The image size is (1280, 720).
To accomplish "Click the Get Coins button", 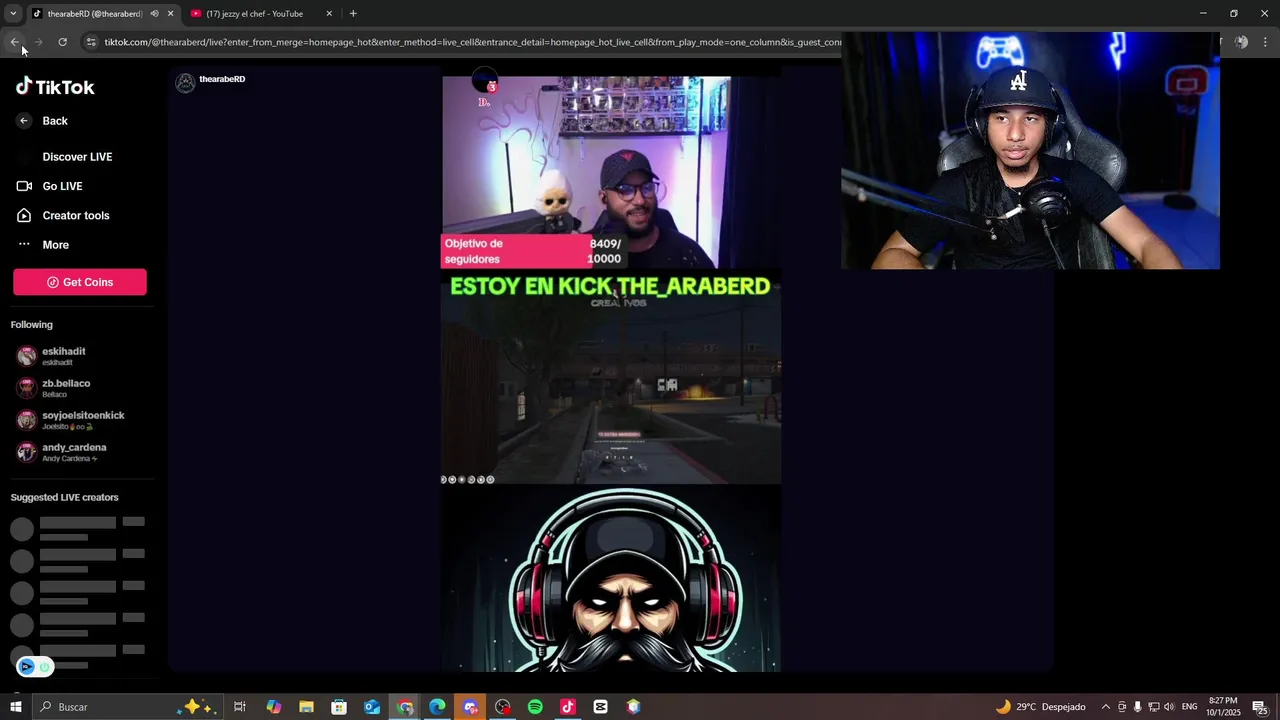I will click(80, 282).
